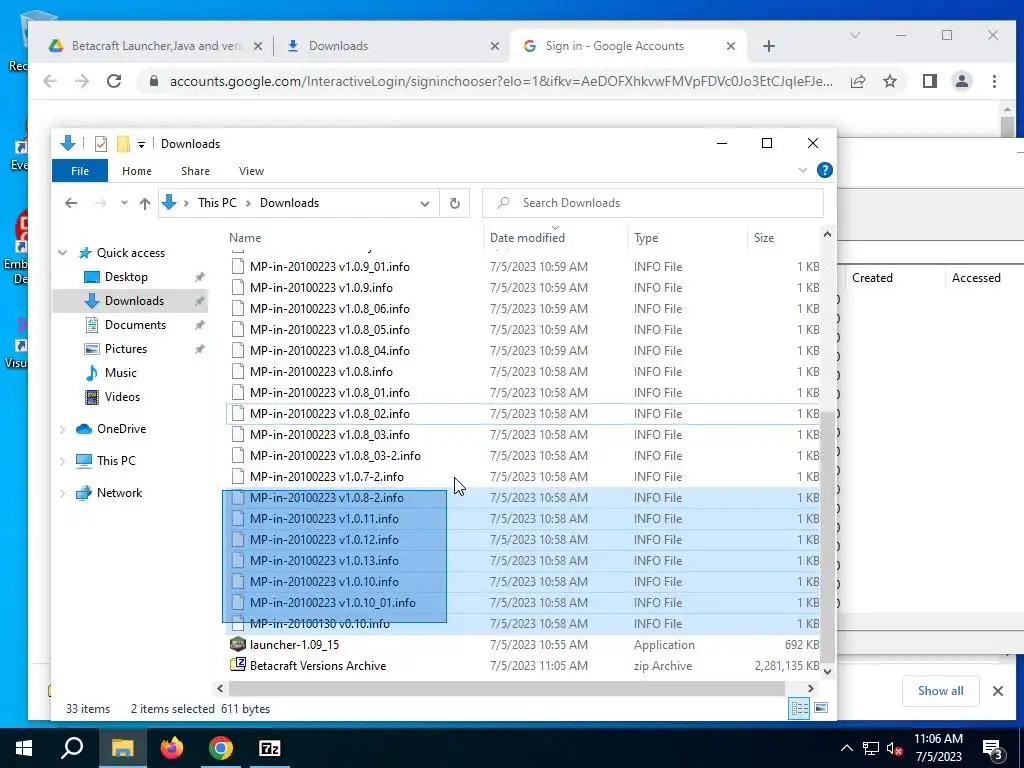Open address bar history dropdown
The height and width of the screenshot is (768, 1024).
pos(424,203)
